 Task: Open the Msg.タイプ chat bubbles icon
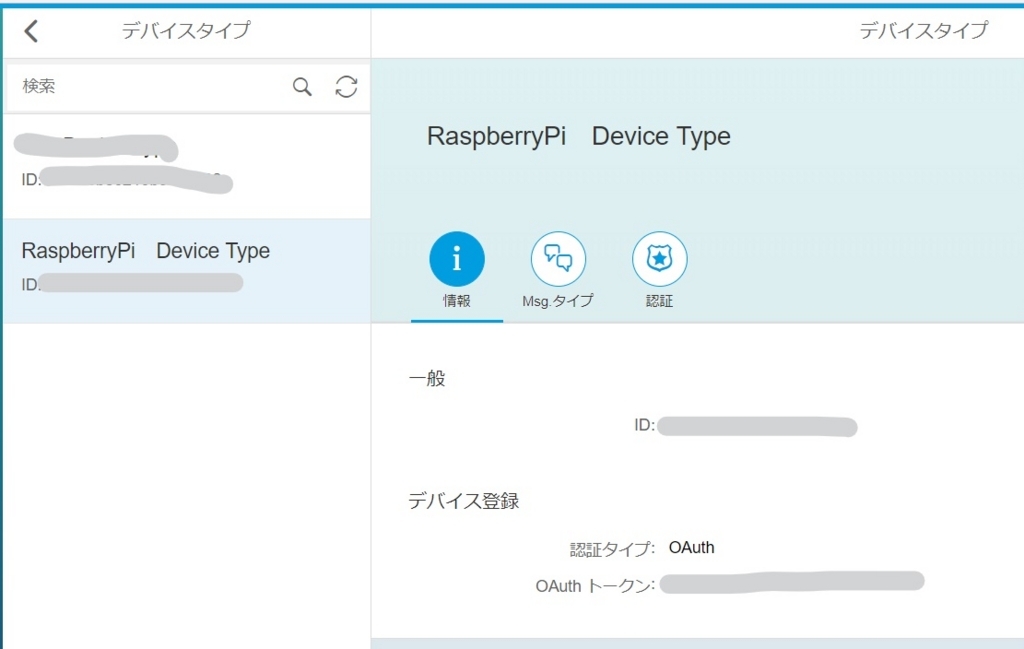pyautogui.click(x=558, y=259)
